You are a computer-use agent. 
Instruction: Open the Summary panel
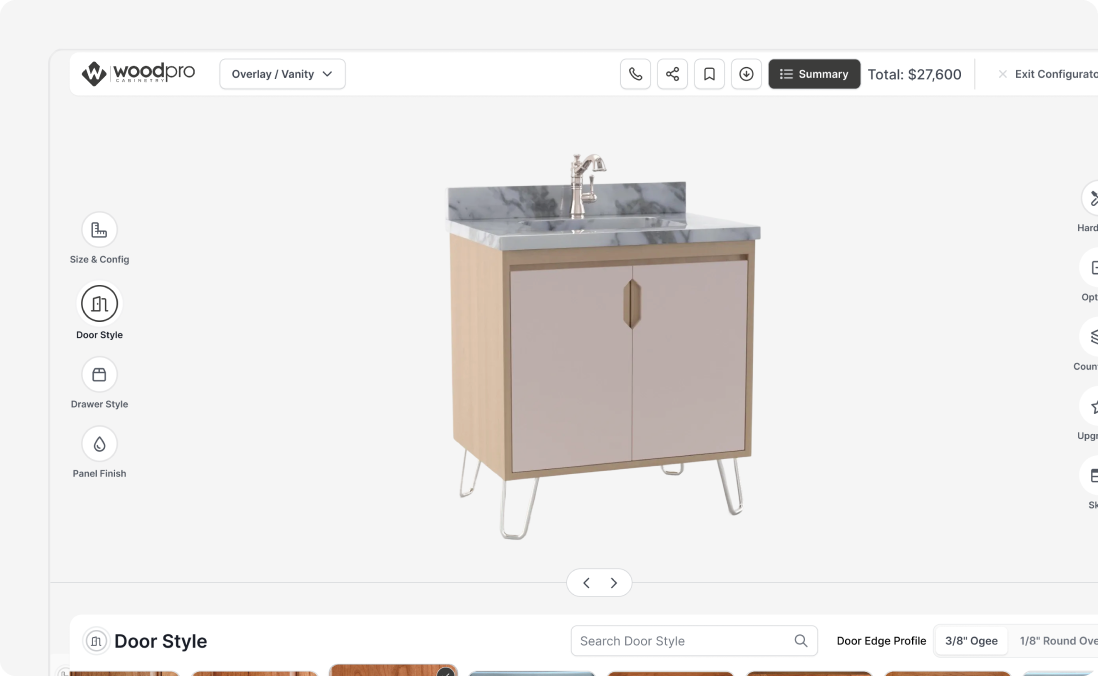(814, 74)
